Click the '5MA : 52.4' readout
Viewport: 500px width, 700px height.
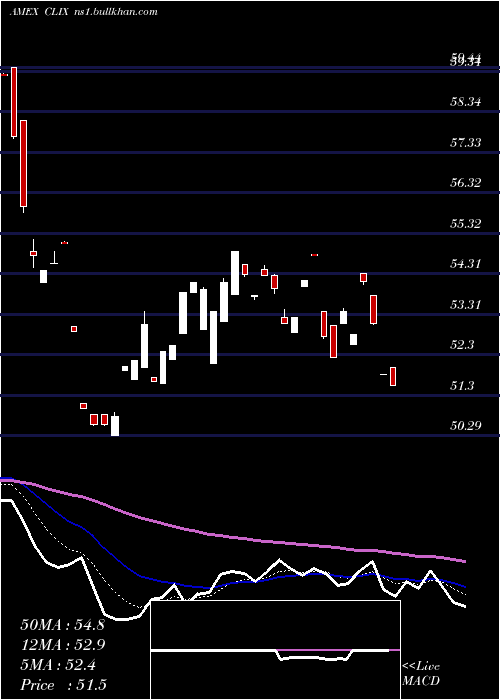58,665
